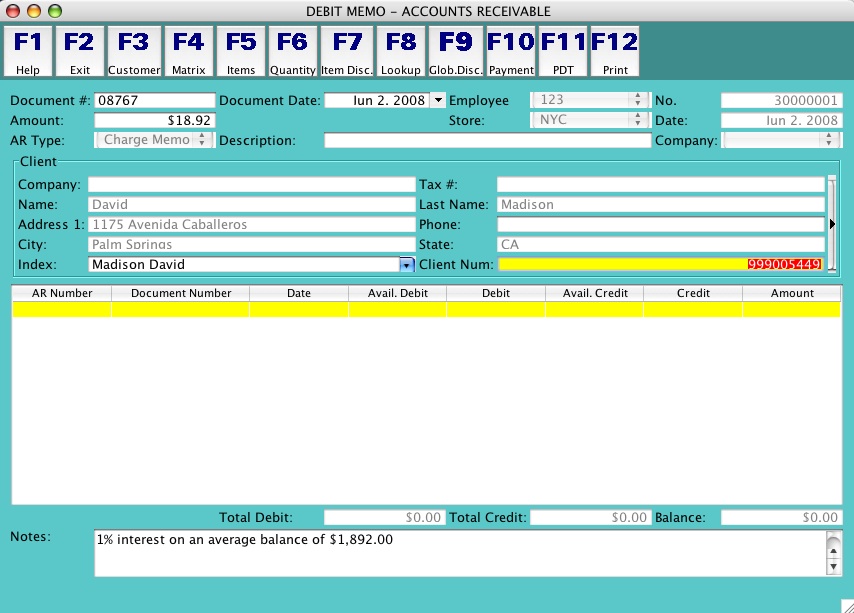The height and width of the screenshot is (613, 854).
Task: Open the top Company dropdown
Action: coord(782,140)
